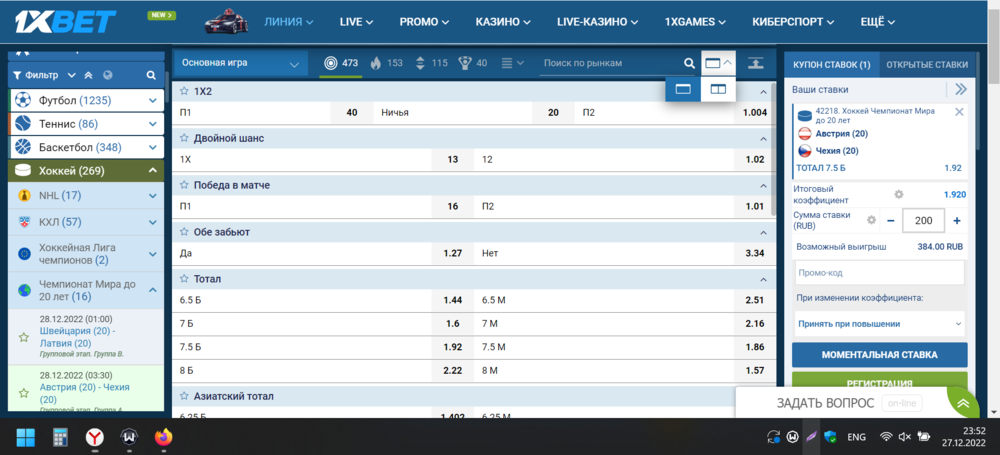Click the car promo icon in header
Screen dimensions: 1000x455
click(228, 21)
